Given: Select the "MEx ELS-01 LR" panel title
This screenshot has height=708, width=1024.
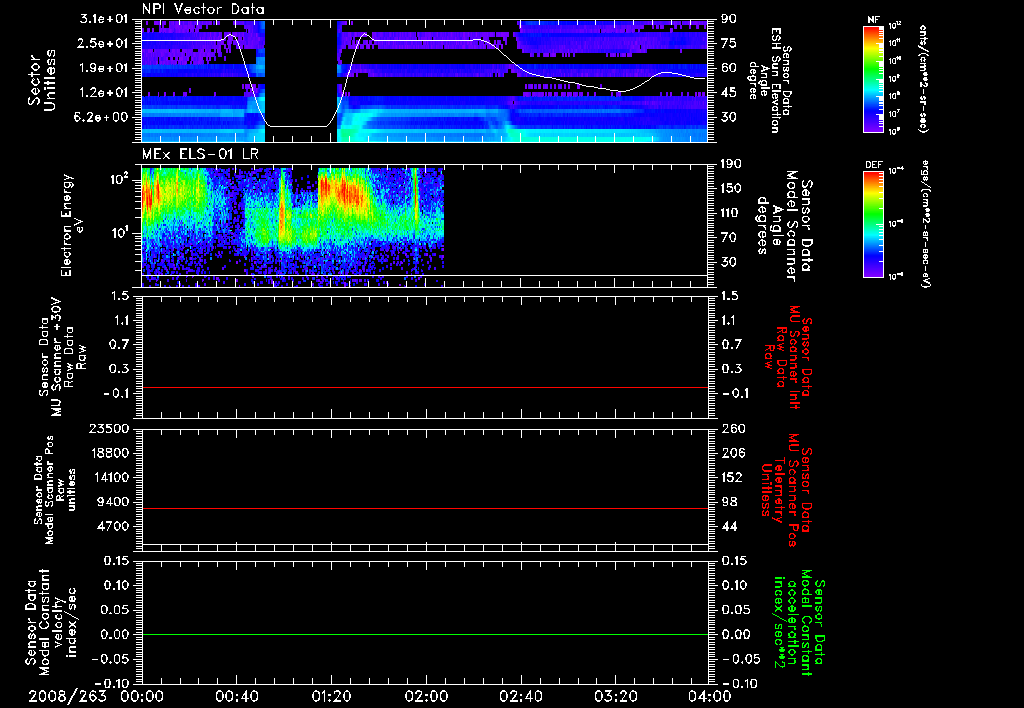Looking at the screenshot, I should point(200,154).
